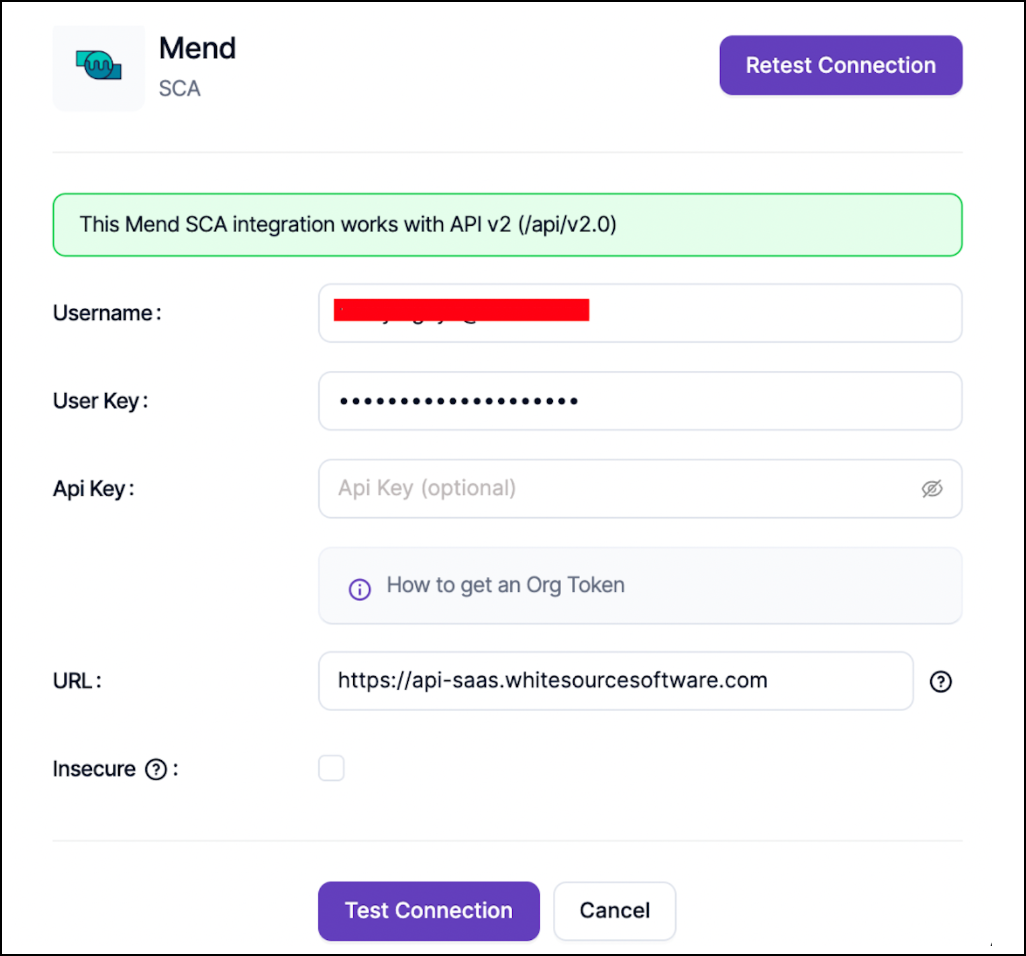Toggle Api Key visibility eye icon
The height and width of the screenshot is (956, 1026).
[932, 489]
